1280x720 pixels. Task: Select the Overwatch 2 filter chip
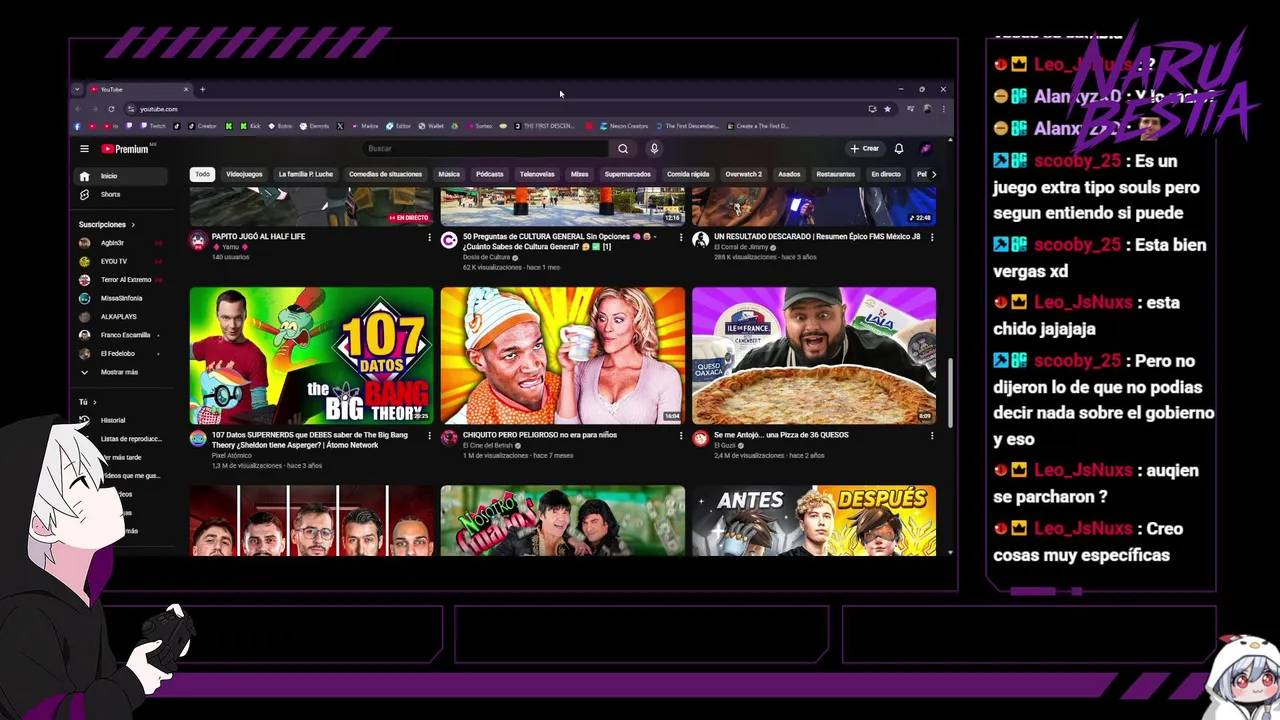click(743, 174)
